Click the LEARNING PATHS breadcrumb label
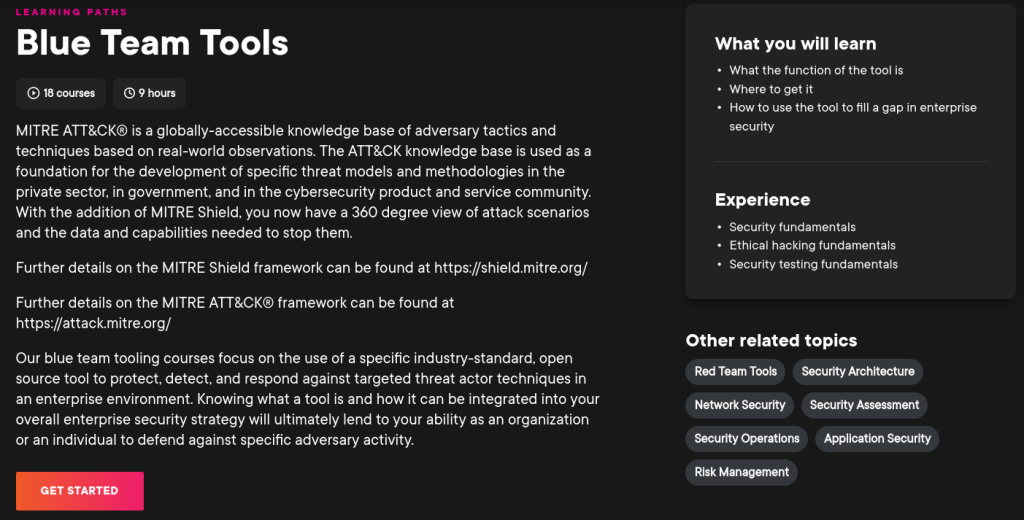Viewport: 1024px width, 520px height. (71, 13)
